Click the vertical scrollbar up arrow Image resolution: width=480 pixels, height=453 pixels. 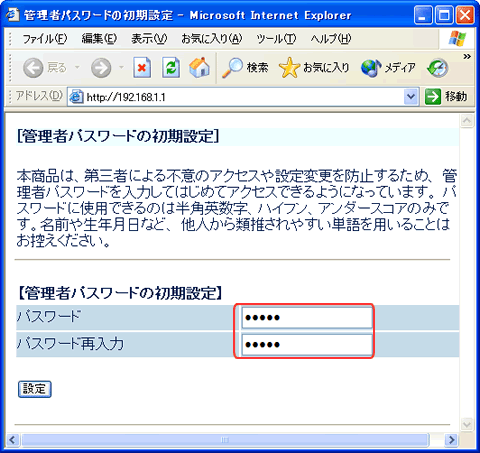(467, 121)
